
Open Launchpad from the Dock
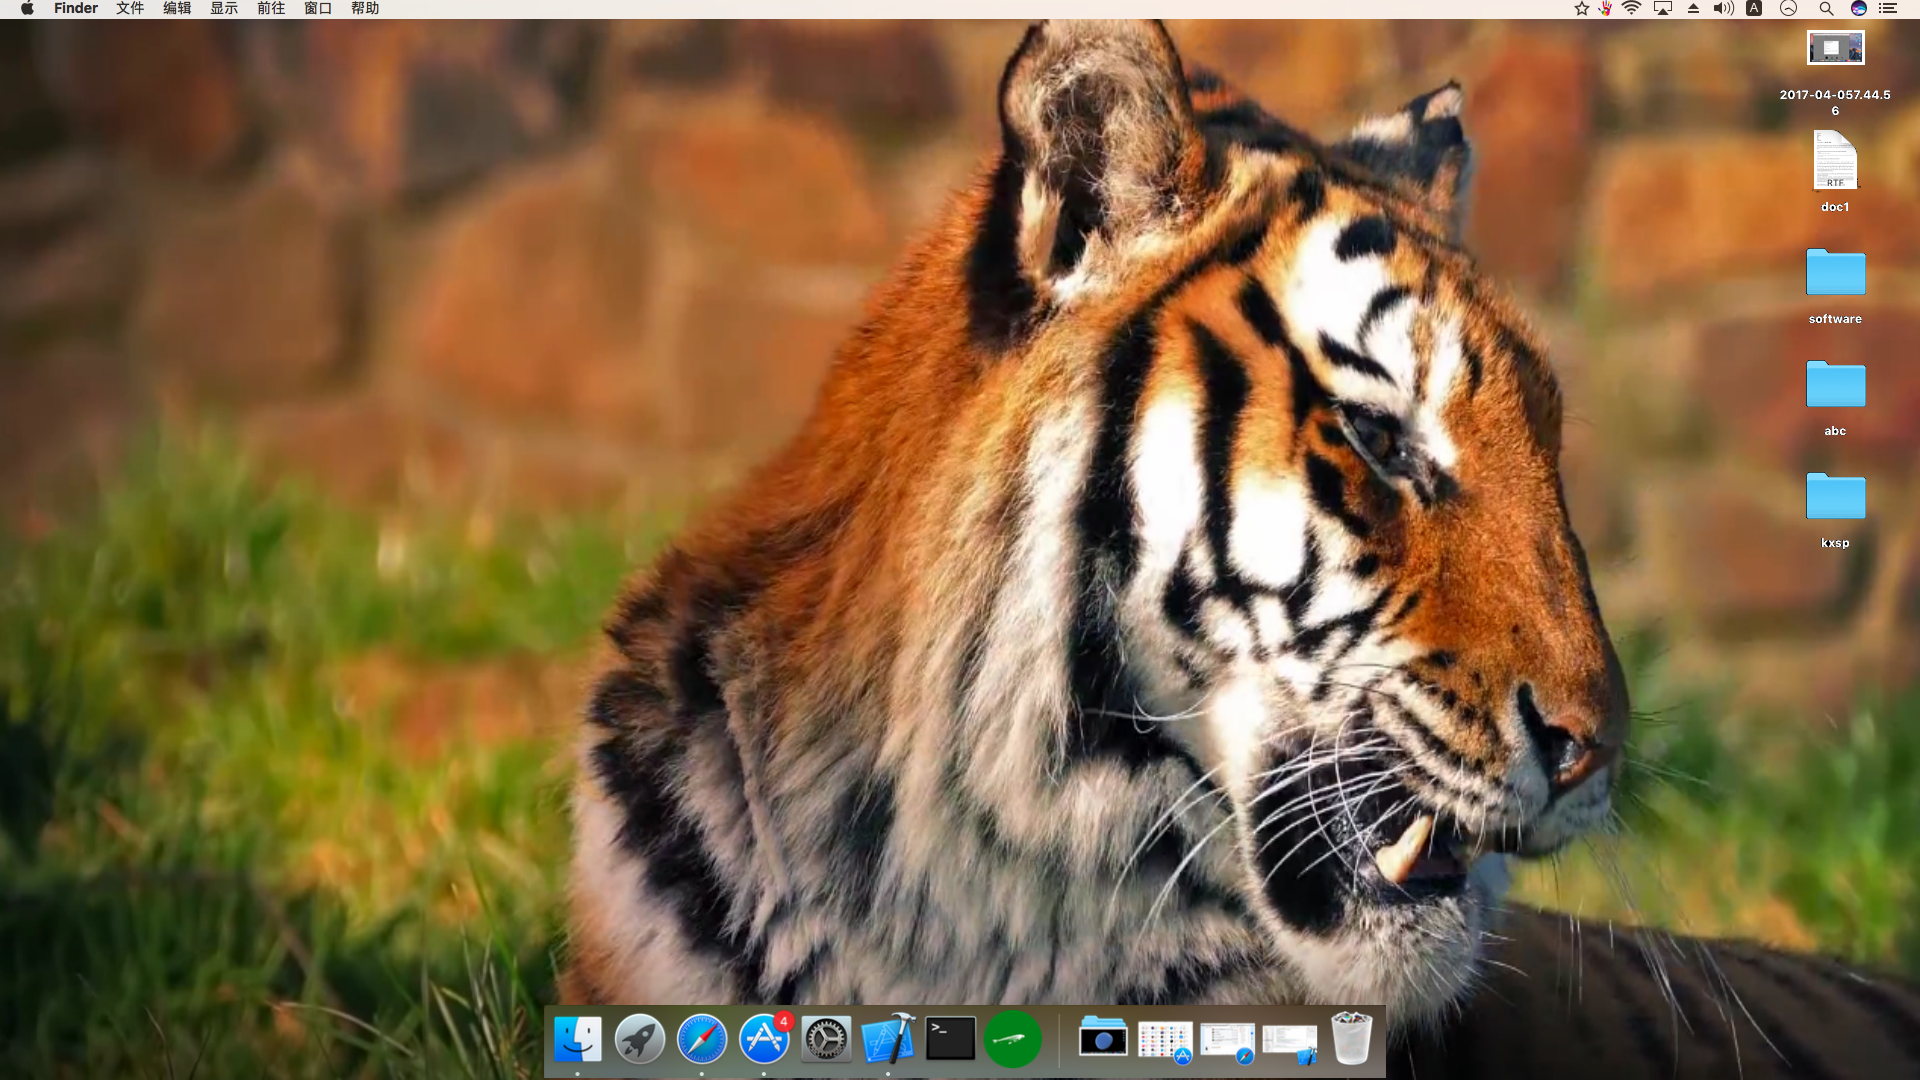pos(640,1039)
